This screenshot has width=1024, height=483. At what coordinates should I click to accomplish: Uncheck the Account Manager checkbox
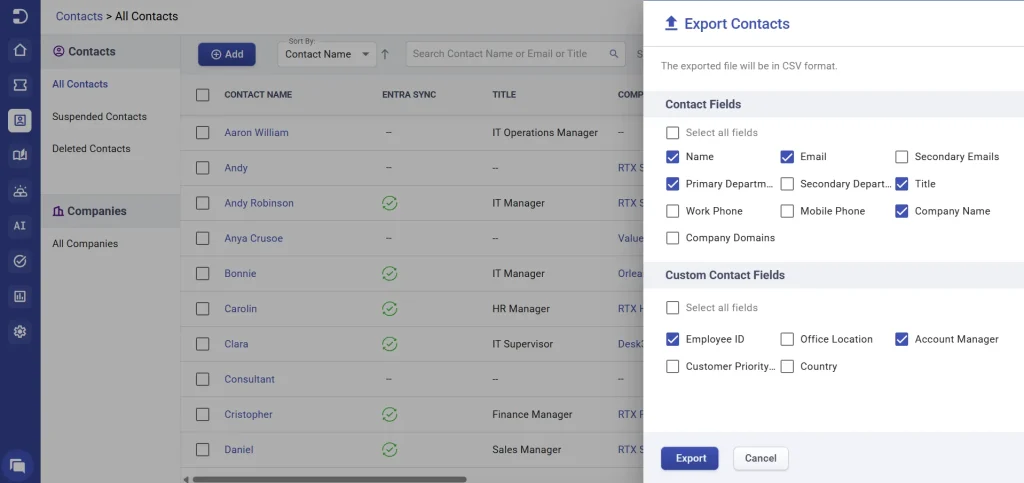point(901,339)
